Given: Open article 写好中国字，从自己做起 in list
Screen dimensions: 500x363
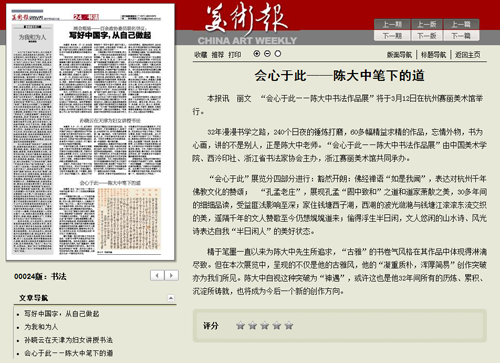Looking at the screenshot, I should click(62, 314).
